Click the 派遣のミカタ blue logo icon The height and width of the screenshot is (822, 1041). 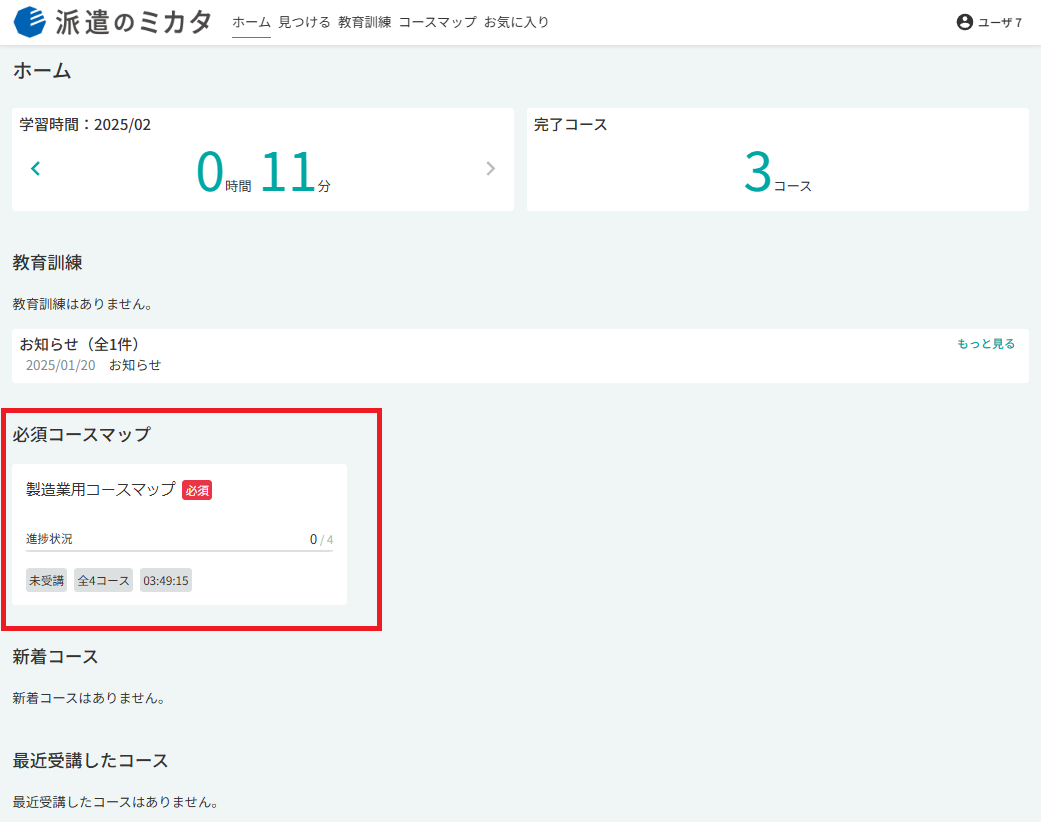pos(30,22)
